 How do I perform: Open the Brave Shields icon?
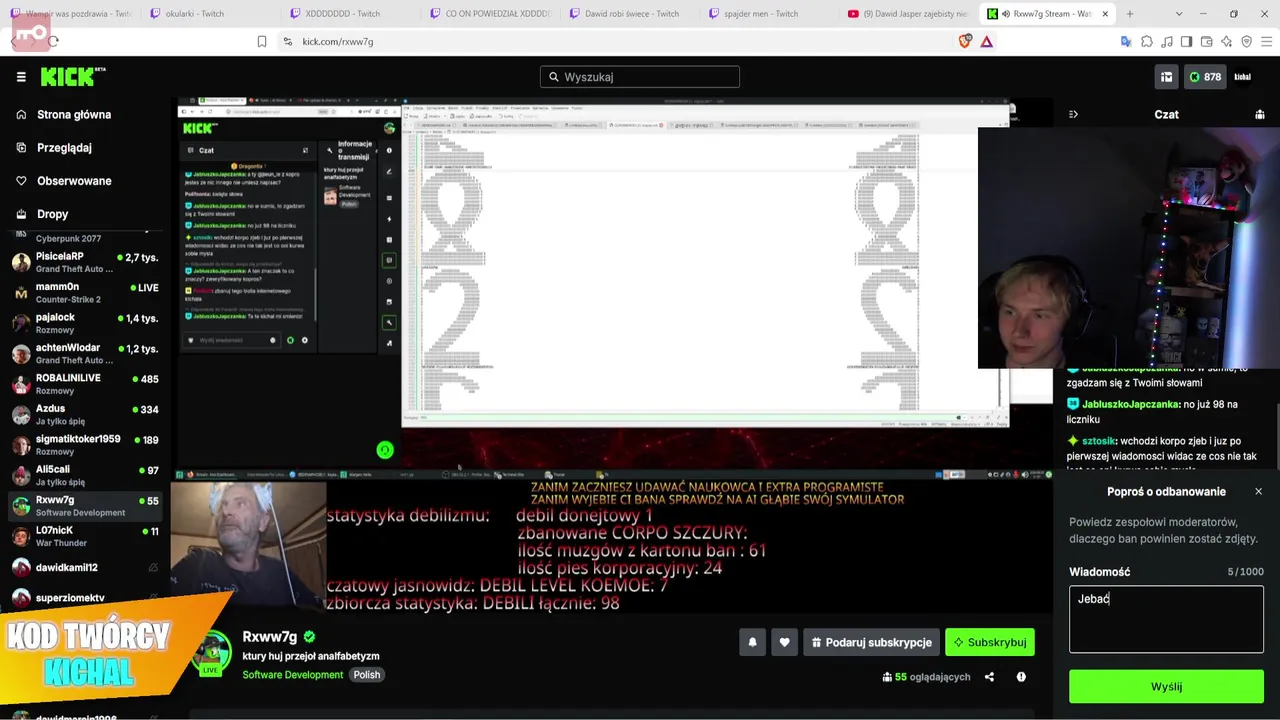(x=965, y=41)
